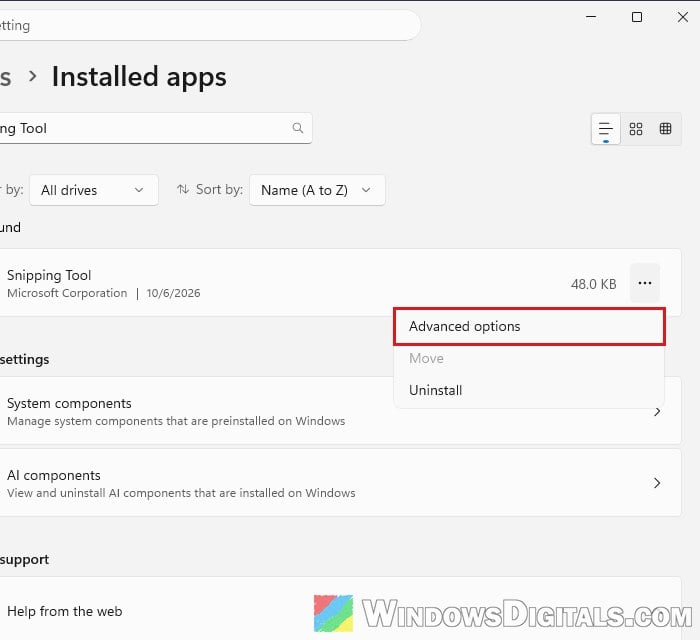Switch to grid view layout
This screenshot has height=640, width=700.
click(636, 129)
